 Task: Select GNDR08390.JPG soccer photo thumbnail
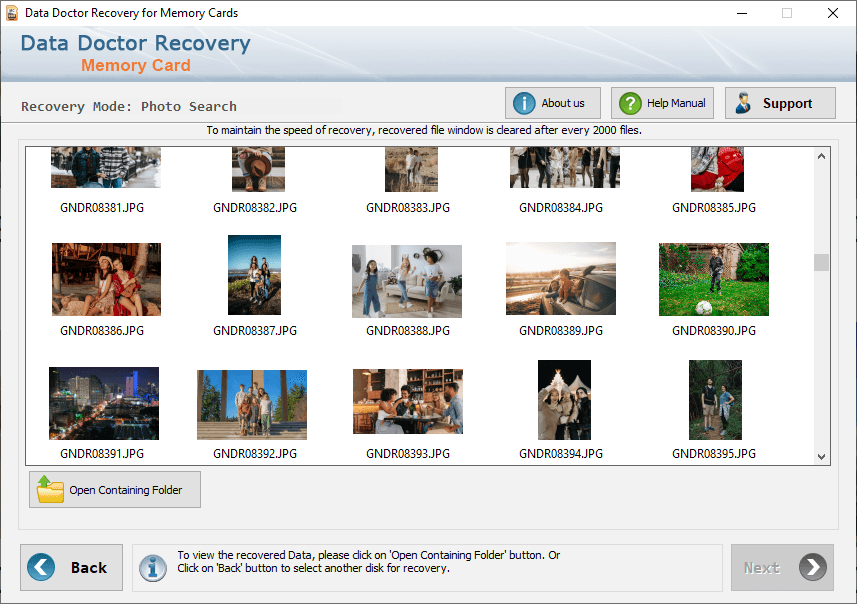714,279
